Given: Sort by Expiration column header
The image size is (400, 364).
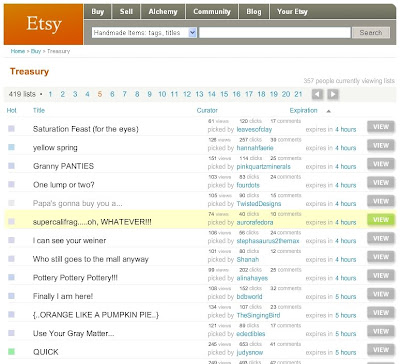Looking at the screenshot, I should point(303,110).
